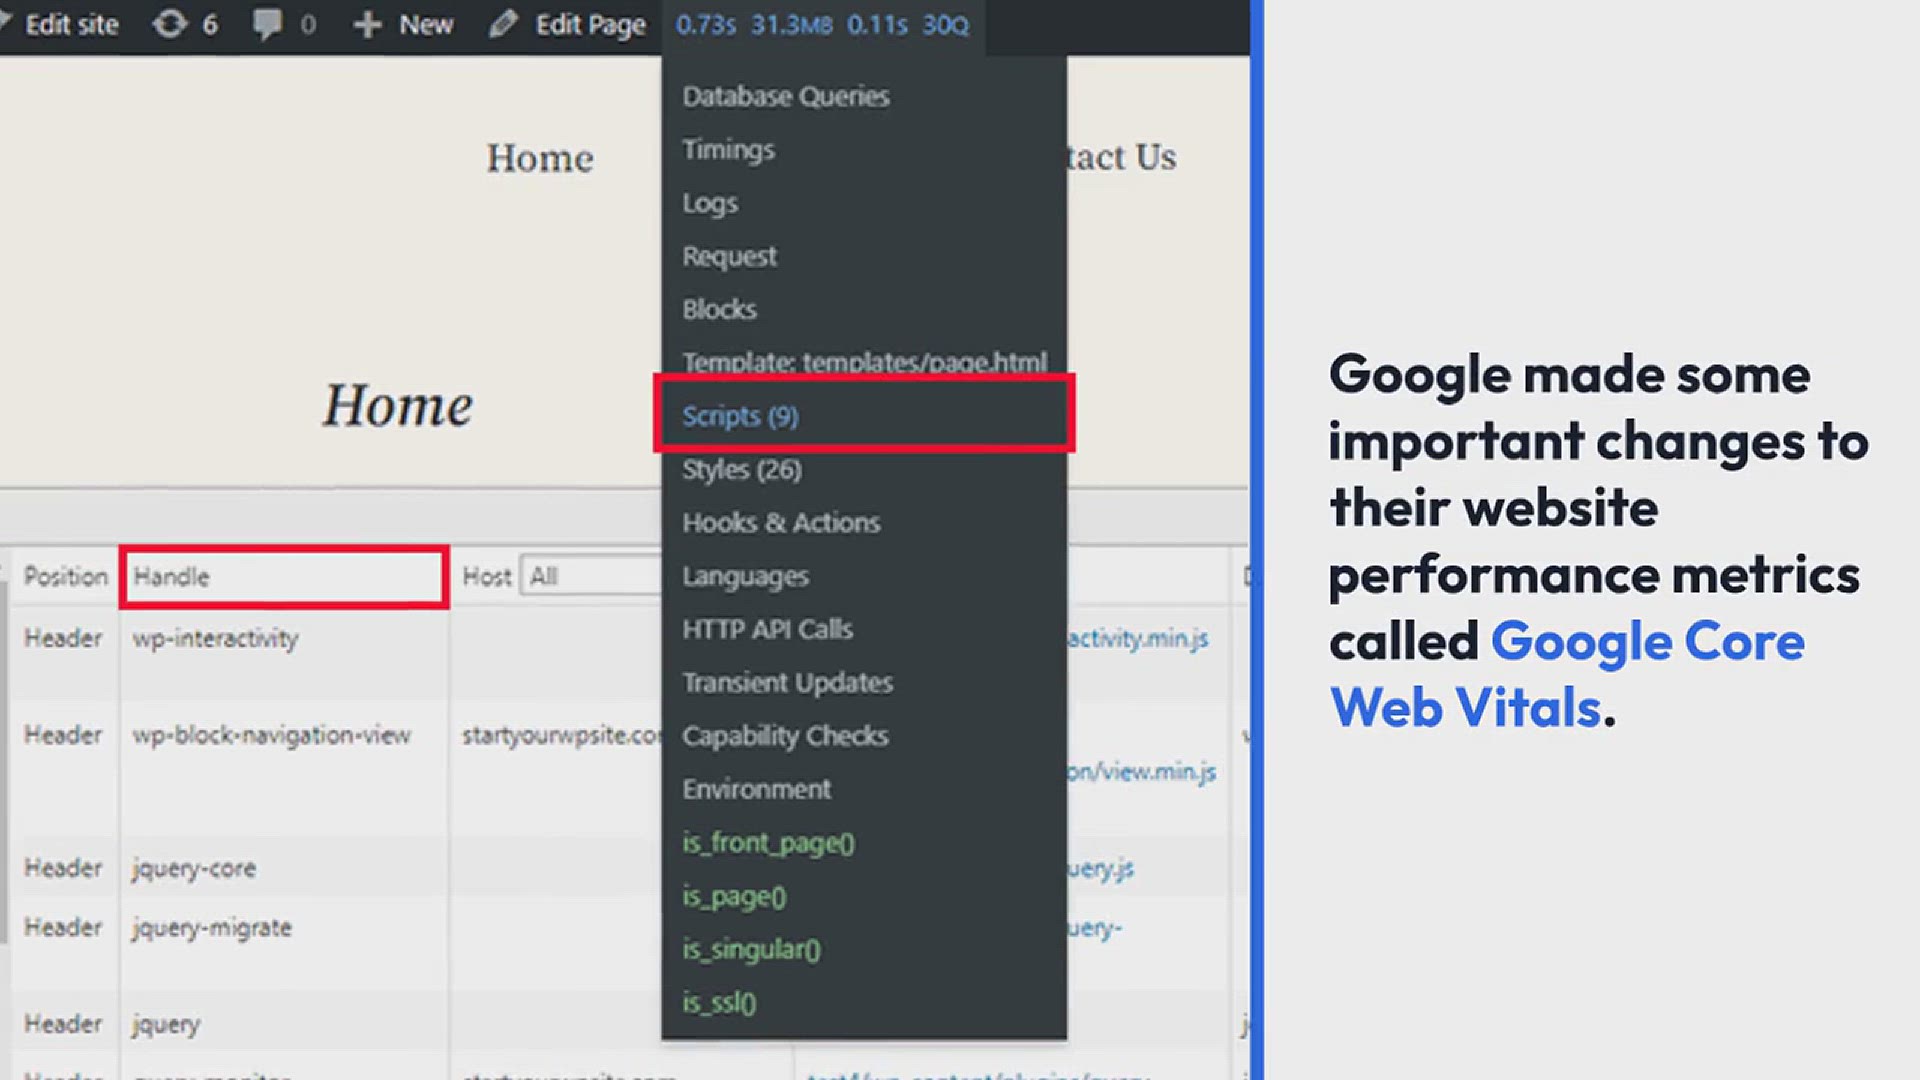The height and width of the screenshot is (1080, 1920).
Task: Click the updates refresh icon
Action: 170,24
